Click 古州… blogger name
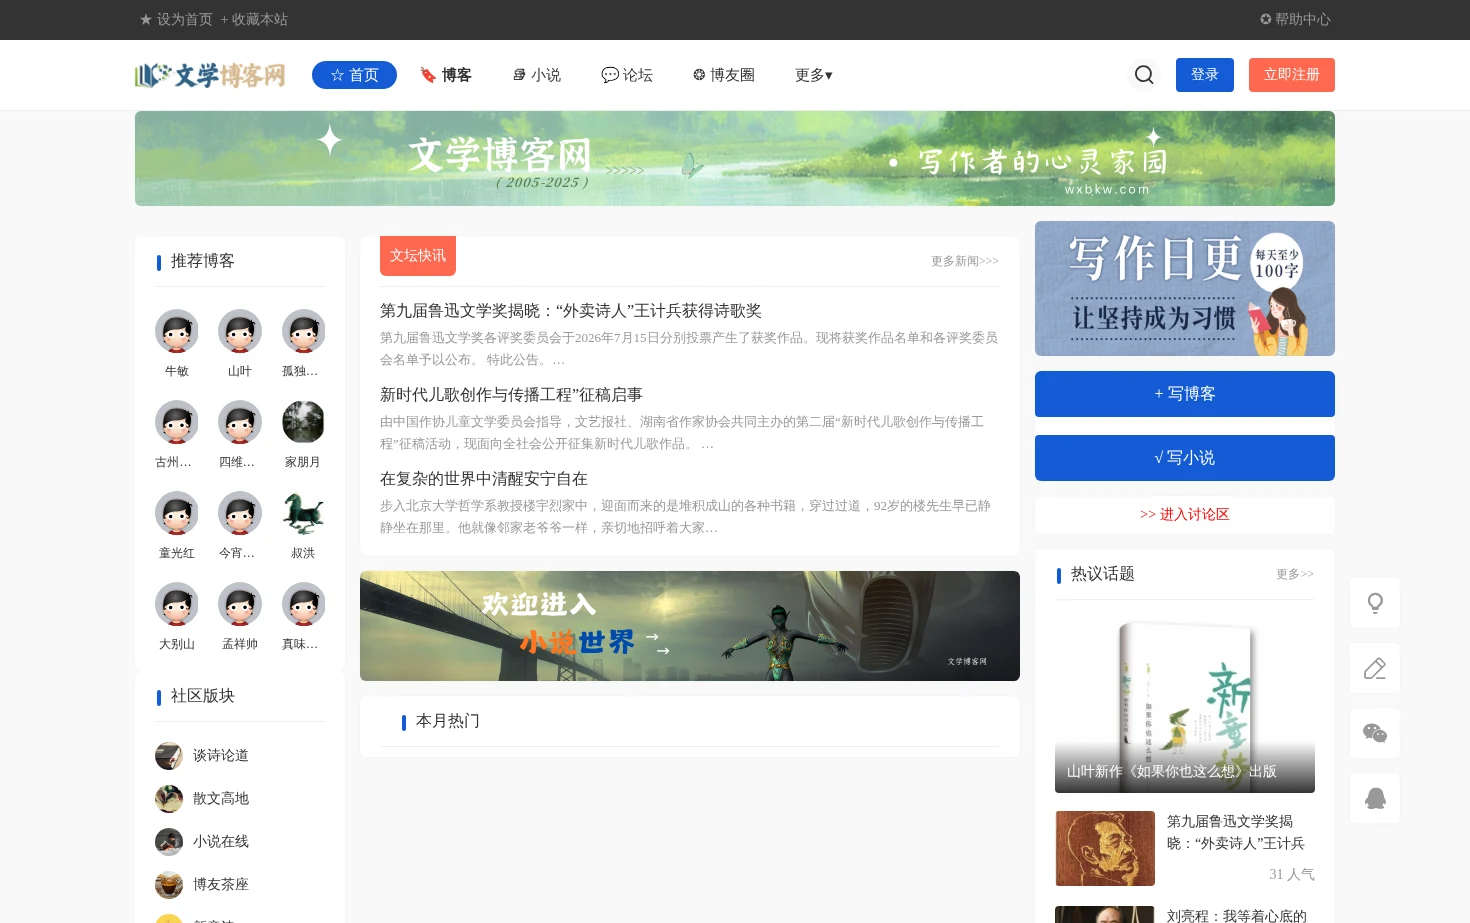 pos(174,462)
